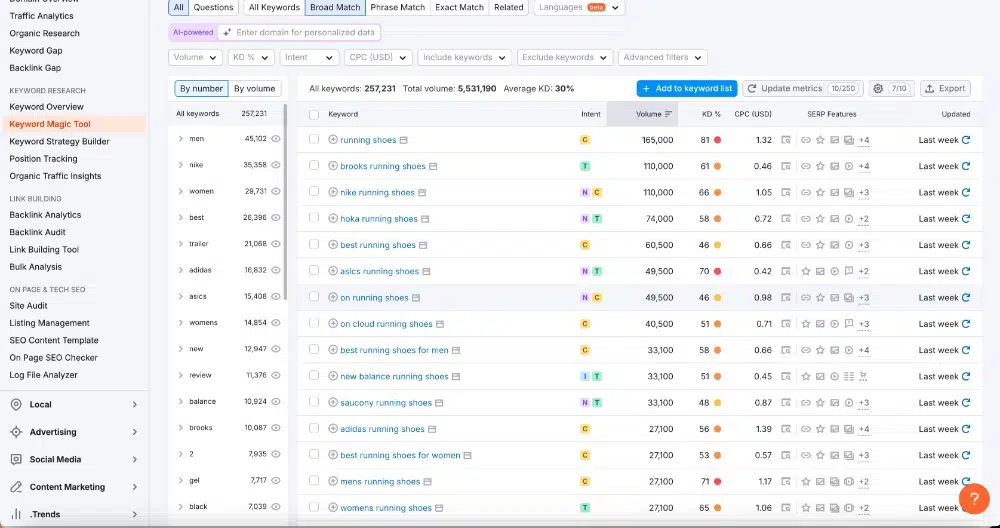Select the Phrase Match tab
The image size is (1000, 528).
[x=397, y=8]
